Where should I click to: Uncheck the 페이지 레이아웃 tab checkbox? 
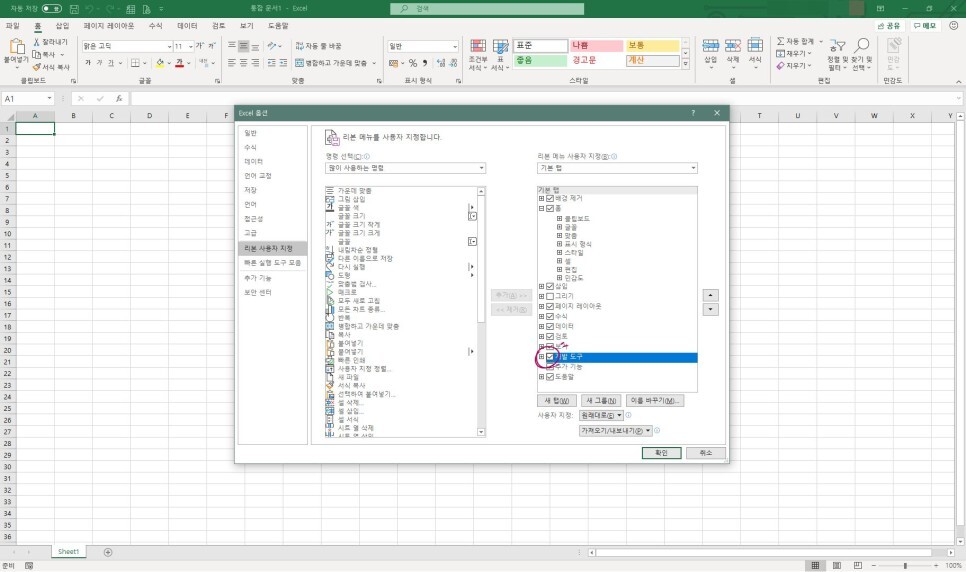coord(550,306)
